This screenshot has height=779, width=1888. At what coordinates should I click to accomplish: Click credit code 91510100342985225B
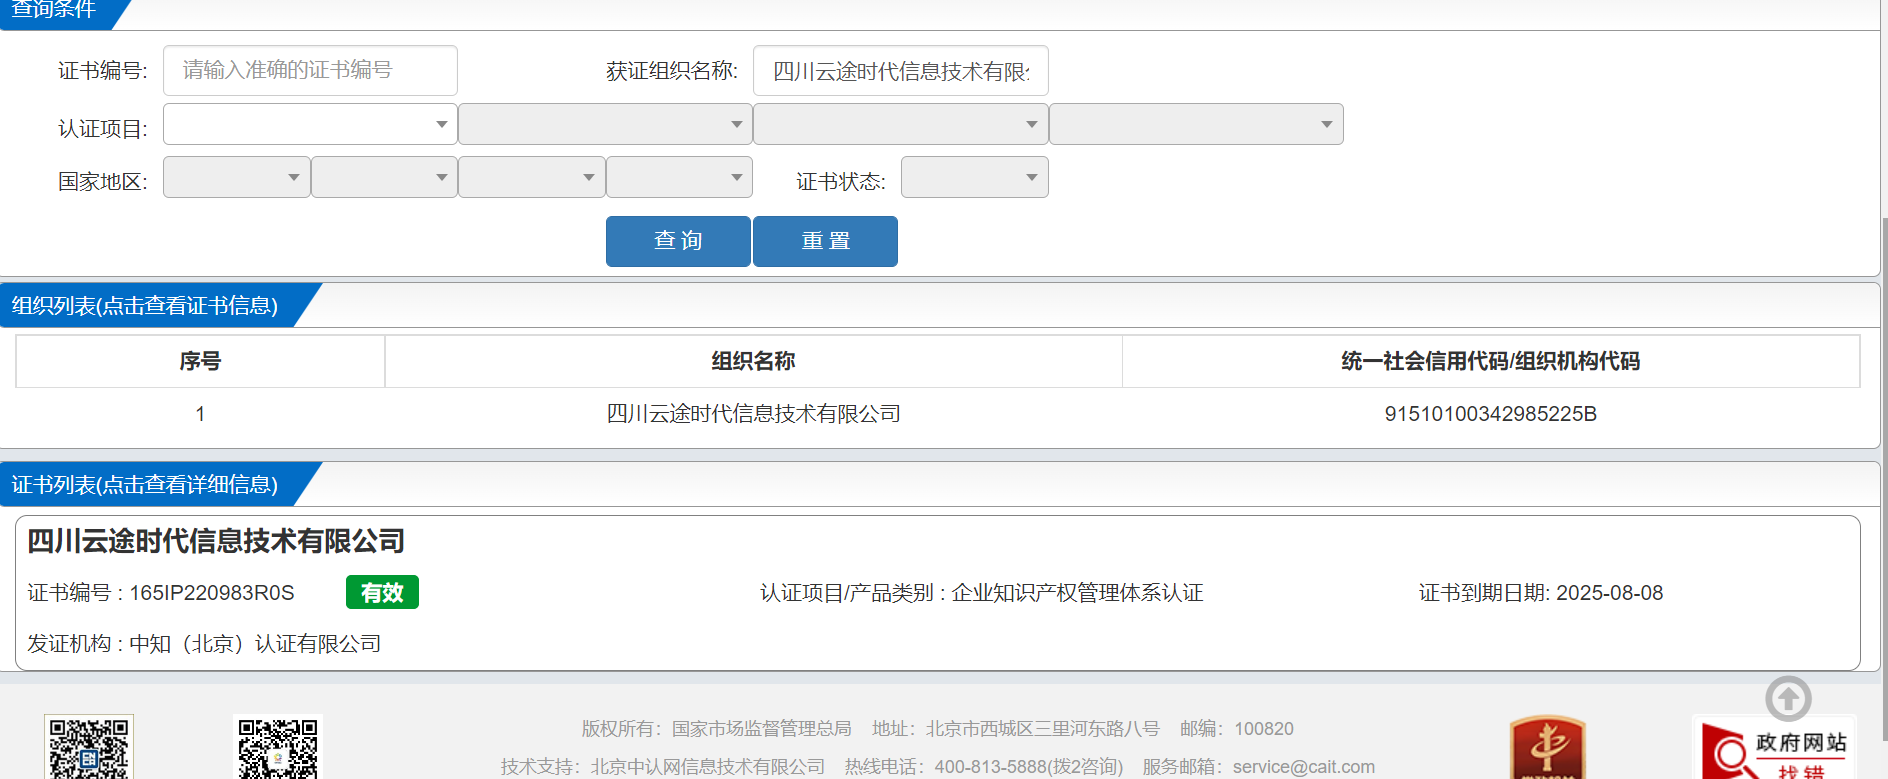click(1490, 414)
